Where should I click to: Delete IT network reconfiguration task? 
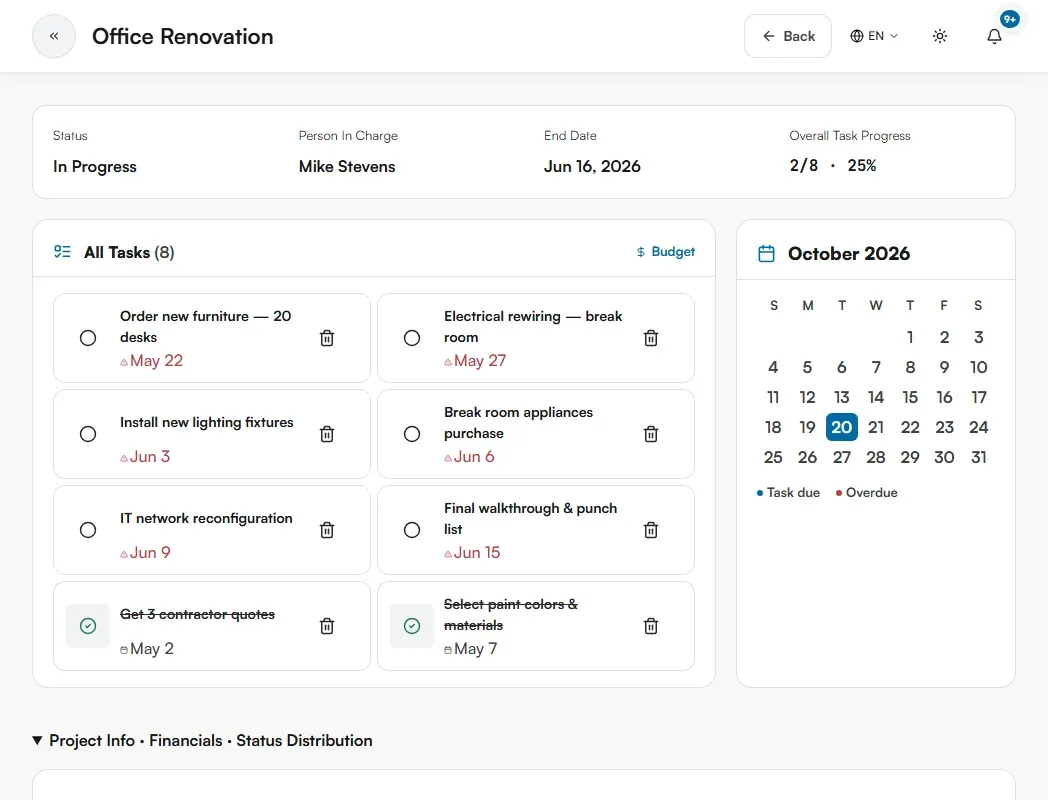pyautogui.click(x=327, y=530)
